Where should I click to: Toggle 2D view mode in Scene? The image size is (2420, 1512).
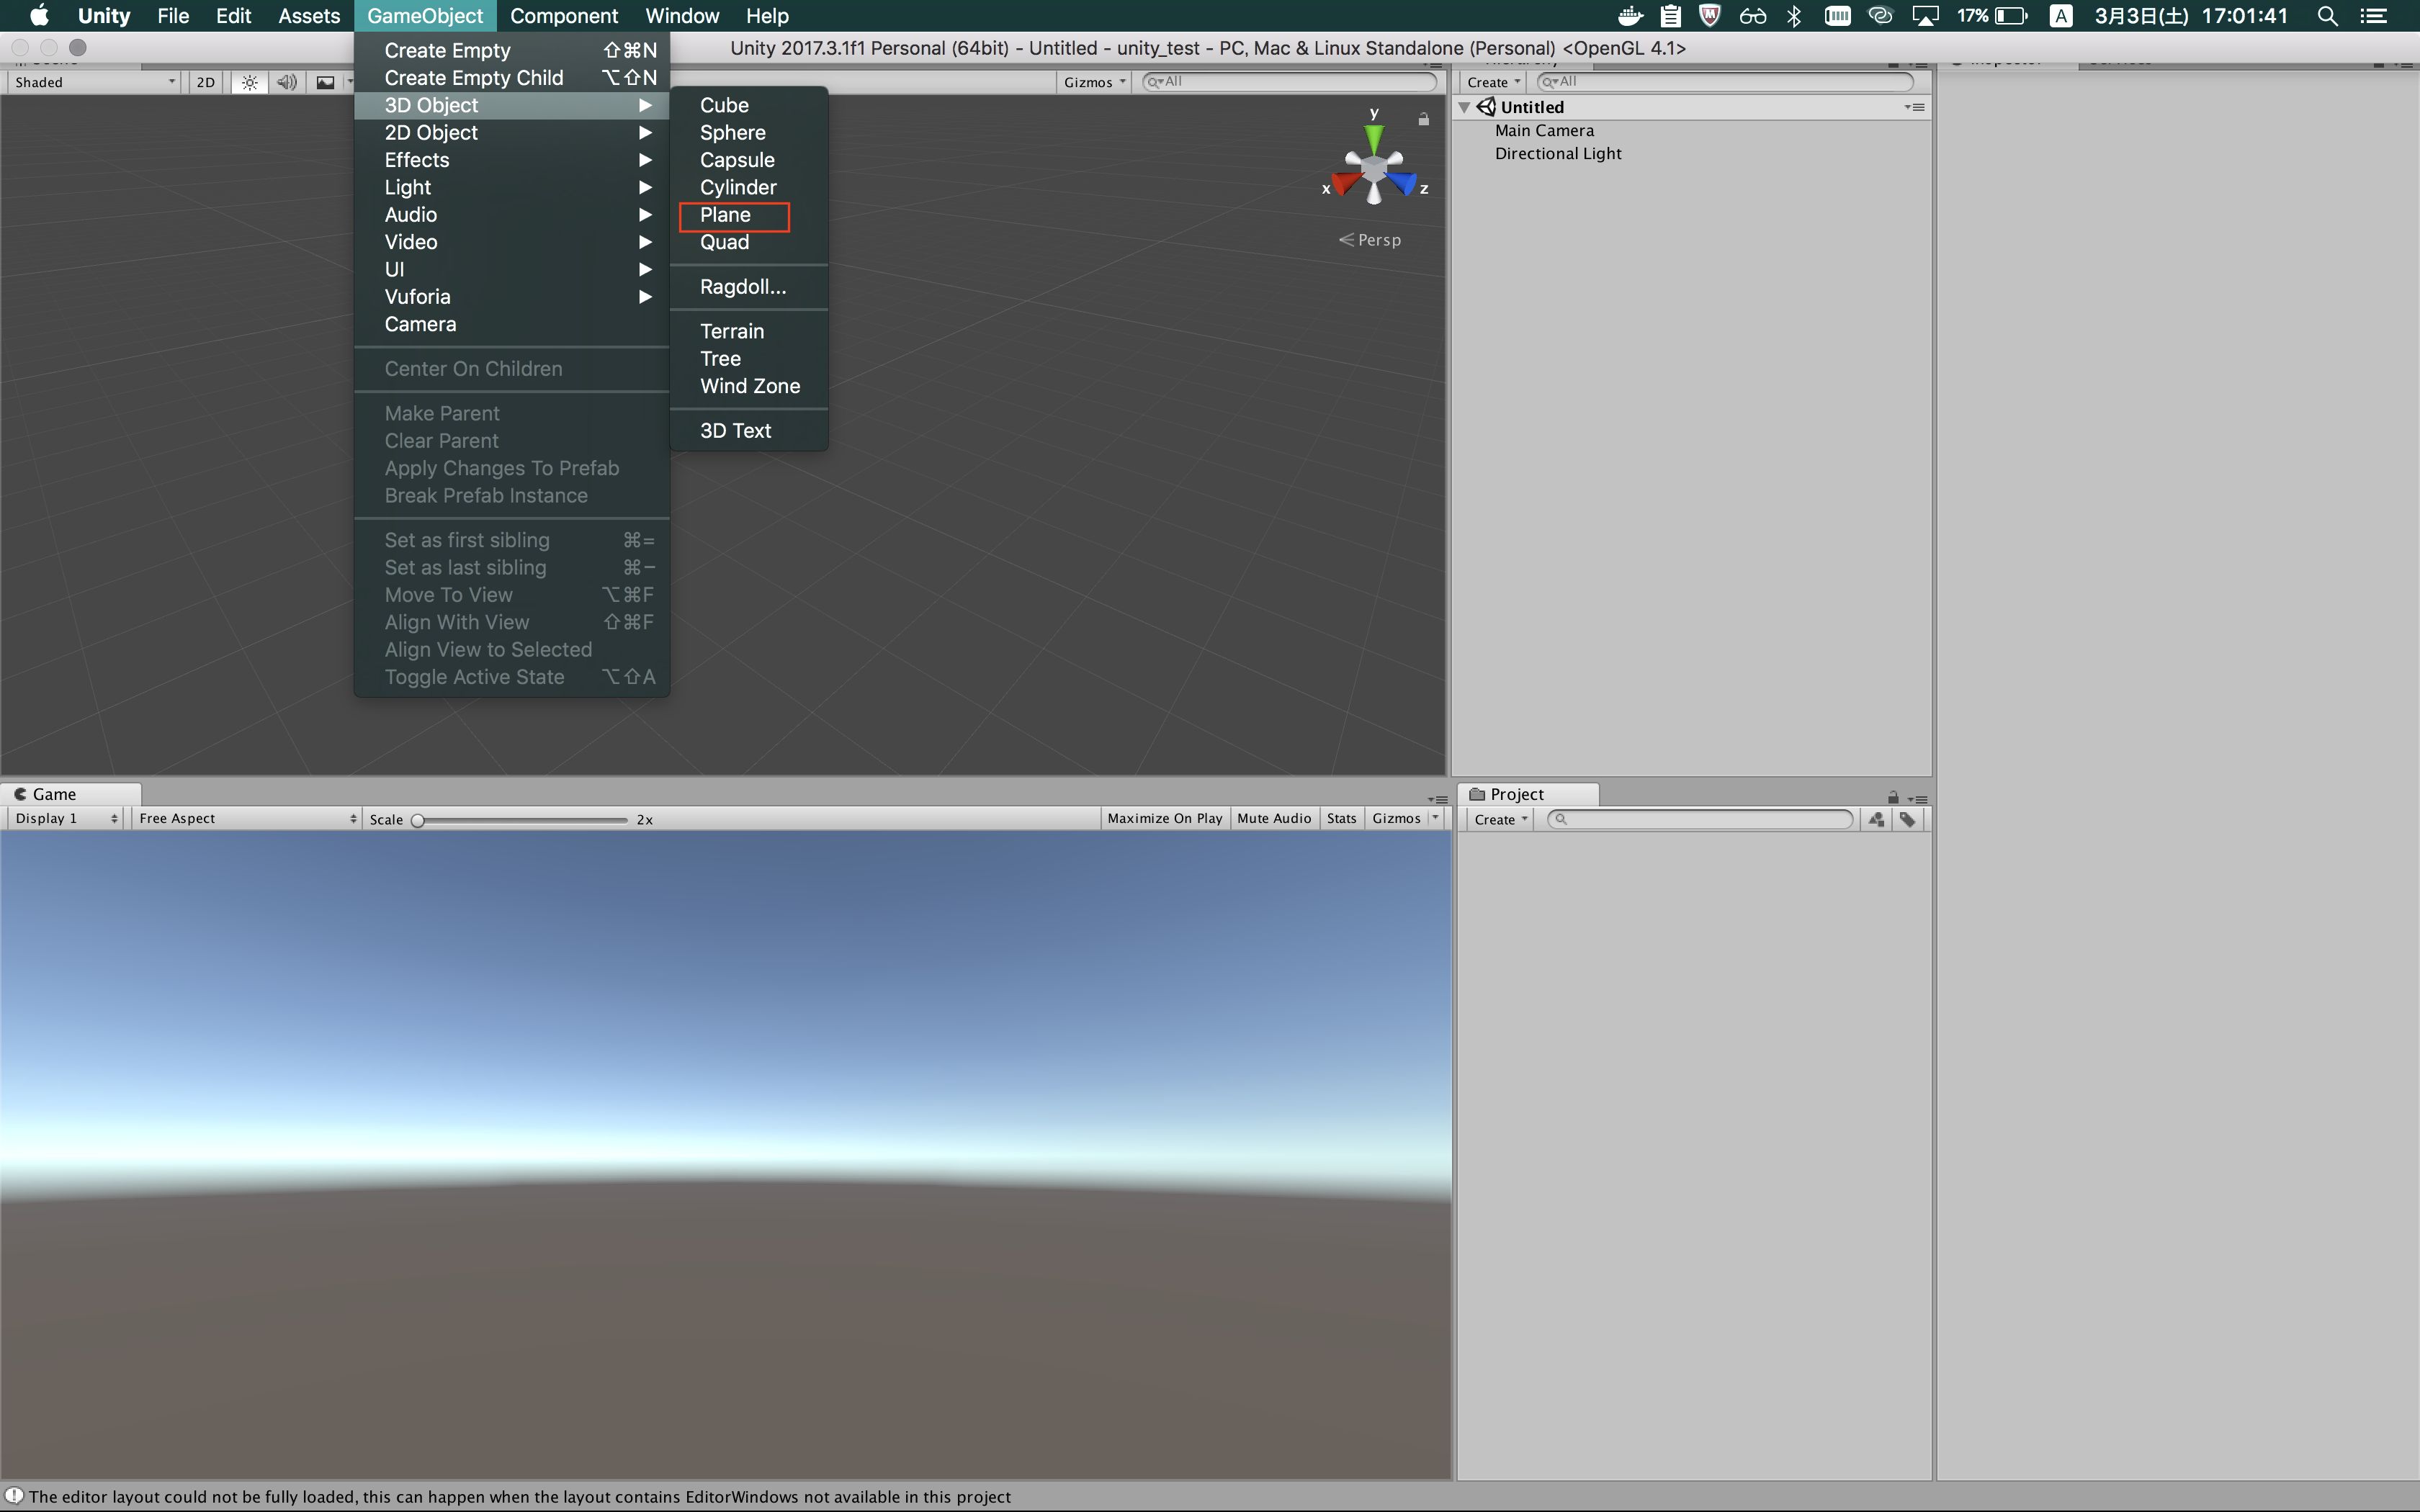click(x=206, y=82)
